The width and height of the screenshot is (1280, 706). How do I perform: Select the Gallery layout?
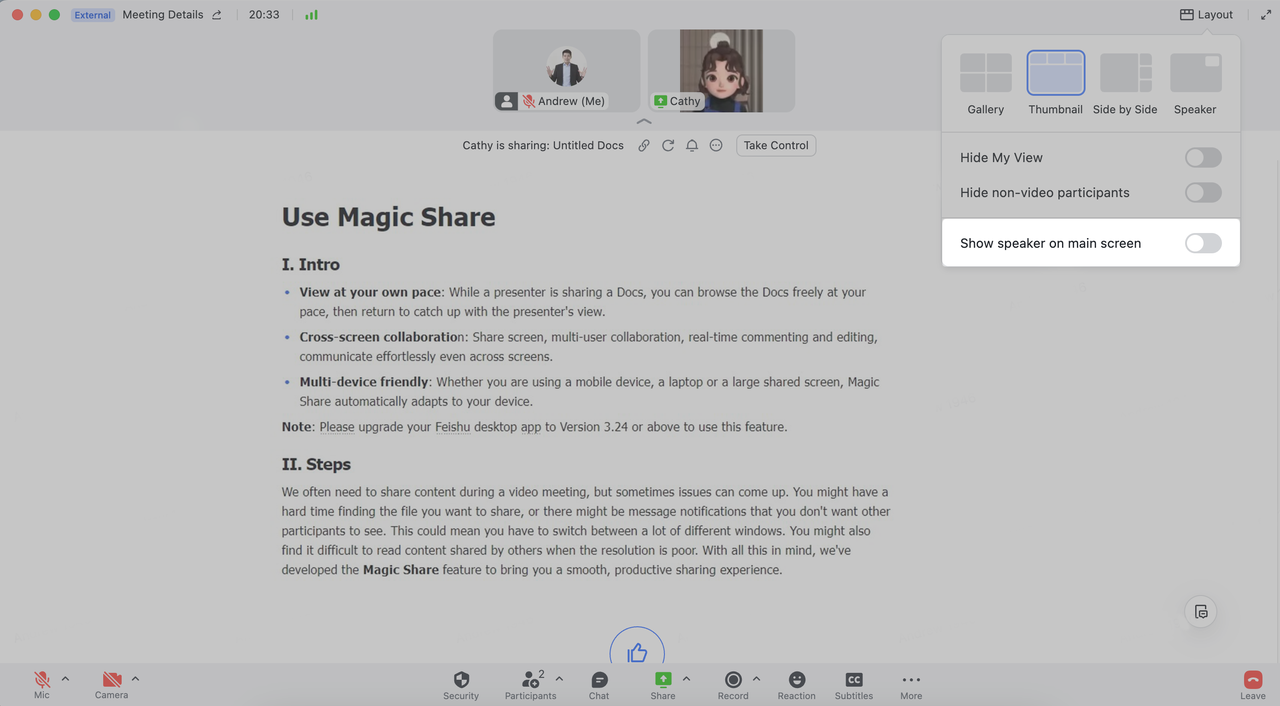[986, 74]
